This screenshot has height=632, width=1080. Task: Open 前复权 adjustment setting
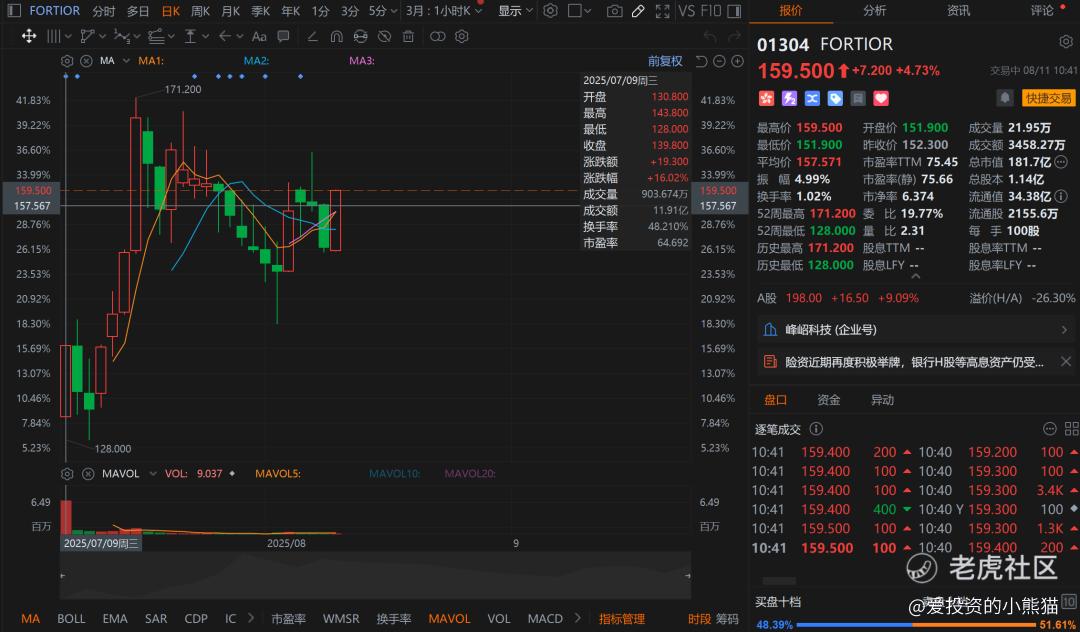(665, 61)
